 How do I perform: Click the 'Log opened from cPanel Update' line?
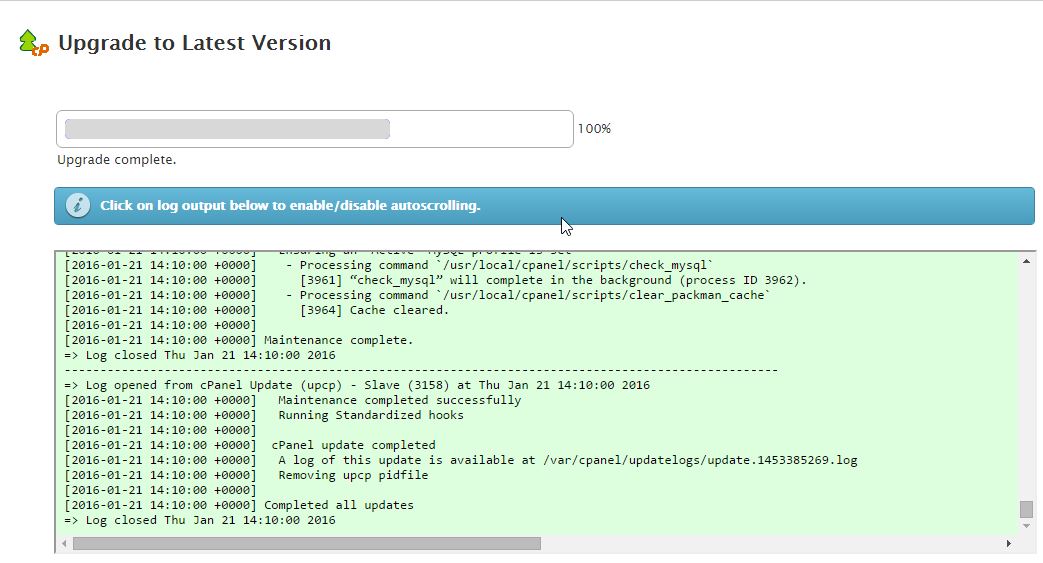click(357, 385)
